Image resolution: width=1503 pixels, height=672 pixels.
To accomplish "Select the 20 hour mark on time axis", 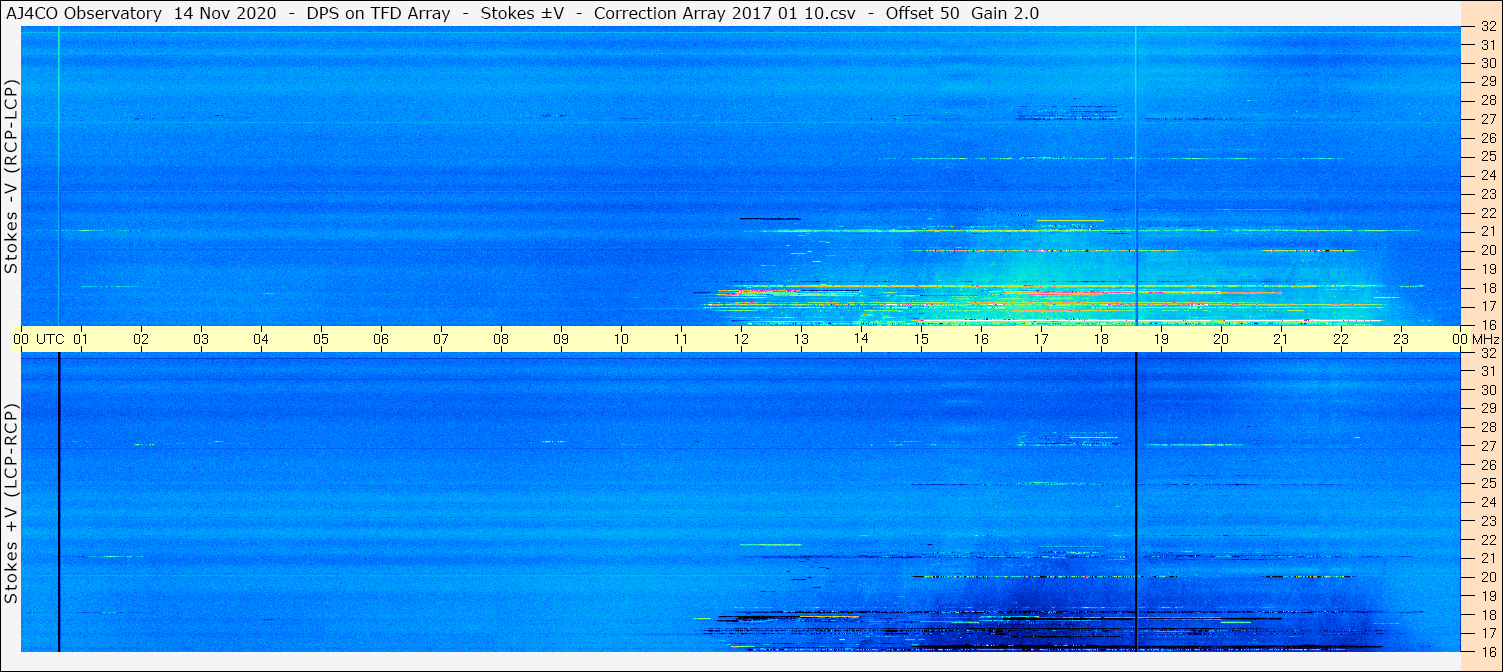I will [x=1221, y=339].
